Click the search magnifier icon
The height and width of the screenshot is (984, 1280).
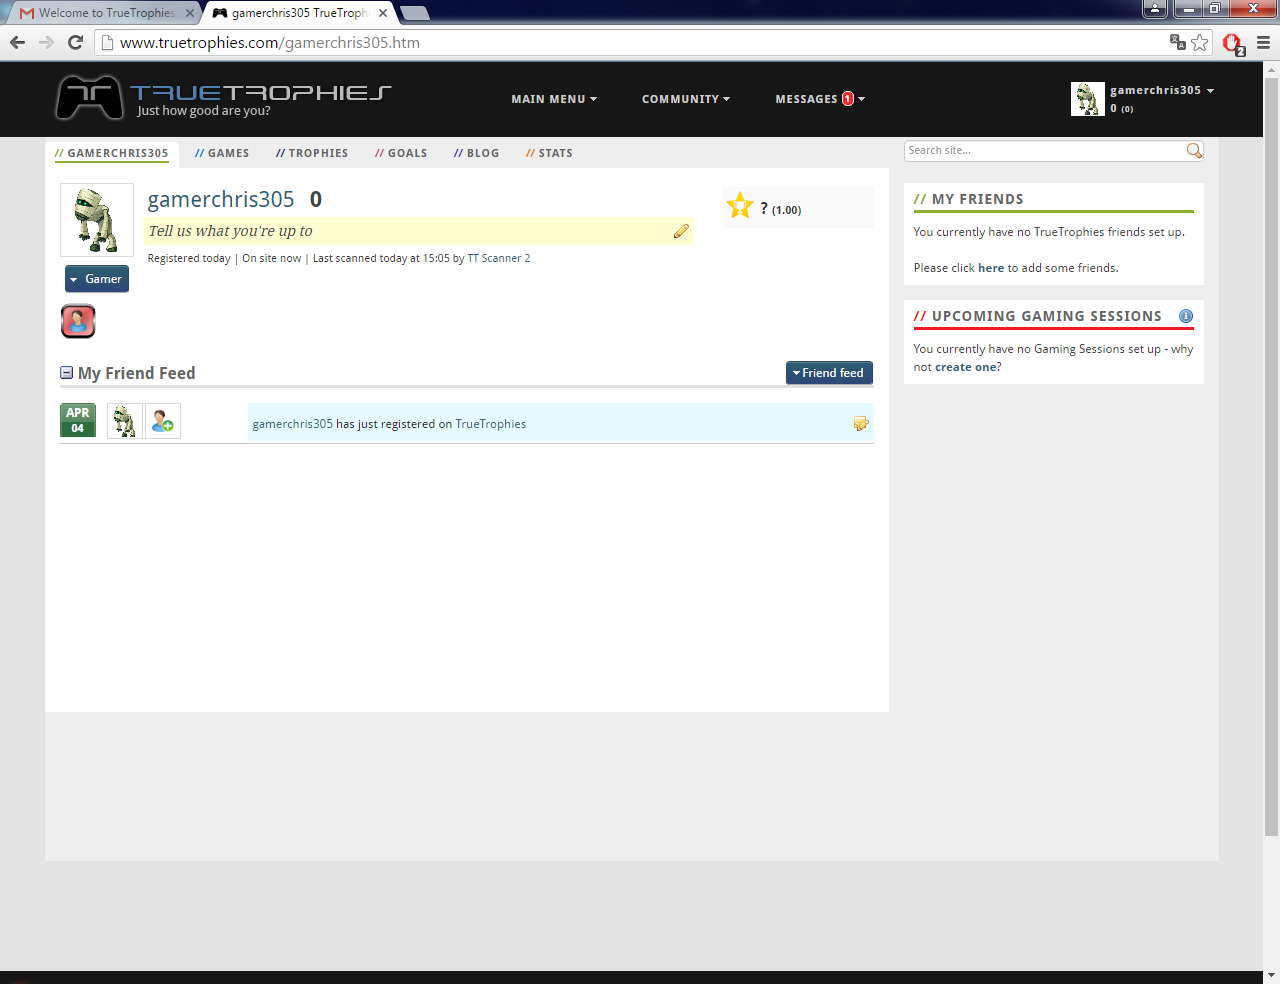click(x=1194, y=151)
